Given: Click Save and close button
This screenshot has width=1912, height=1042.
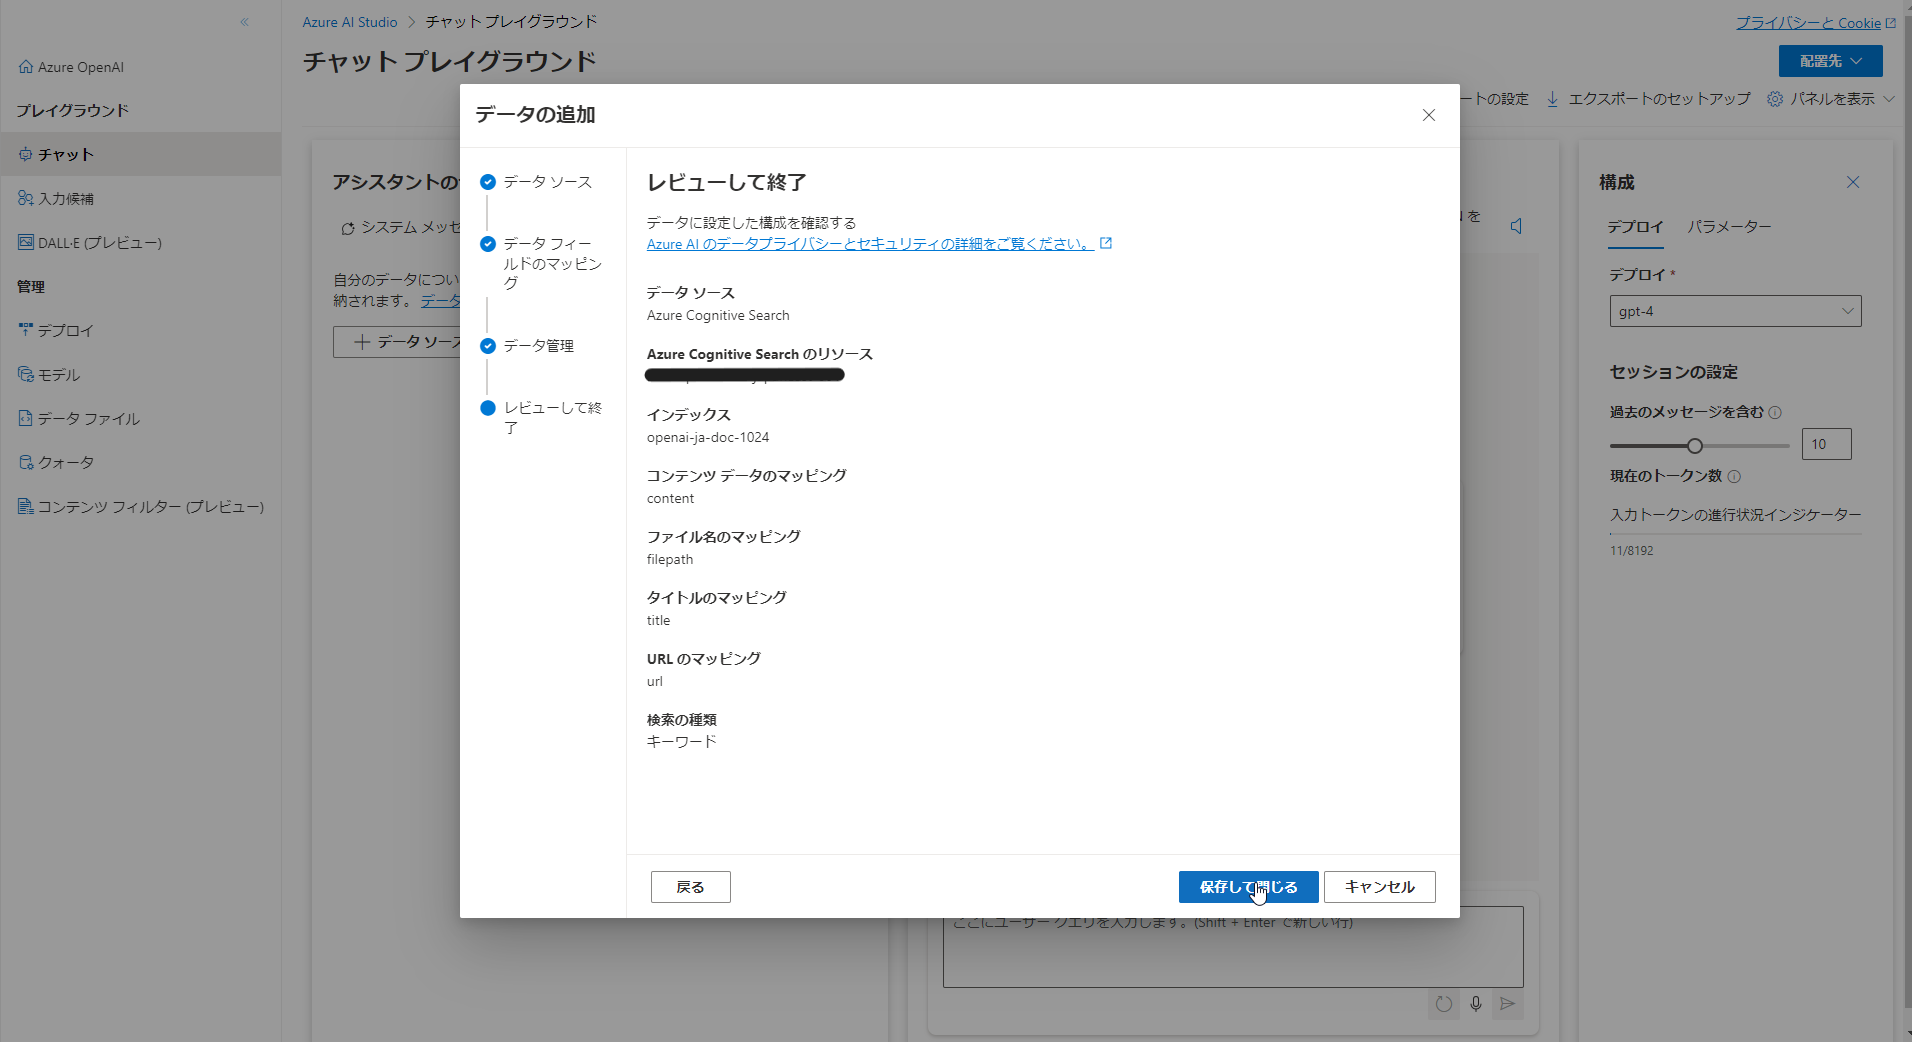Looking at the screenshot, I should (1248, 887).
